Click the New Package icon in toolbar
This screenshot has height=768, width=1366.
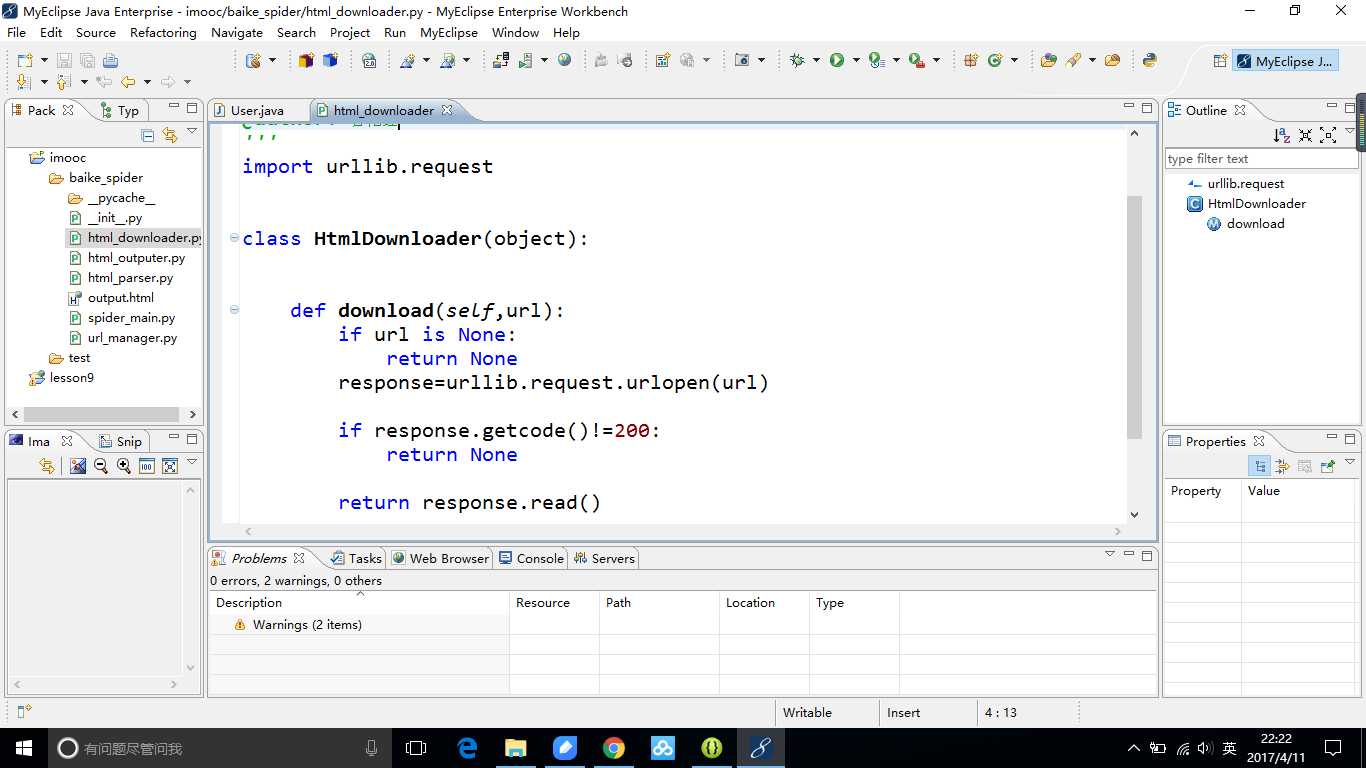point(971,61)
